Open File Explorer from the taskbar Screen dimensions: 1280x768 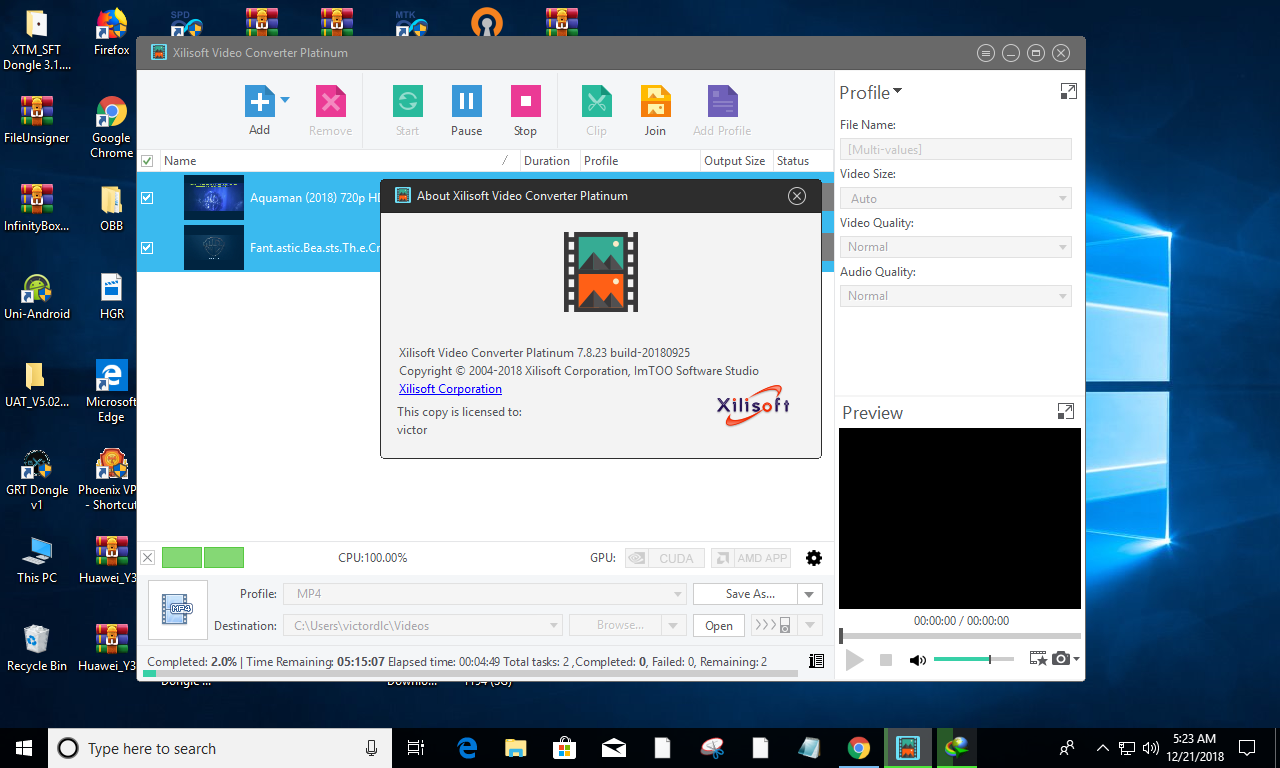coord(516,748)
